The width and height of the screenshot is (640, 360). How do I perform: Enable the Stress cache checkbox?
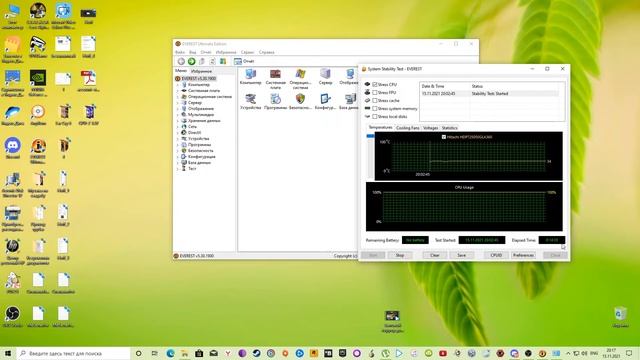pyautogui.click(x=375, y=100)
